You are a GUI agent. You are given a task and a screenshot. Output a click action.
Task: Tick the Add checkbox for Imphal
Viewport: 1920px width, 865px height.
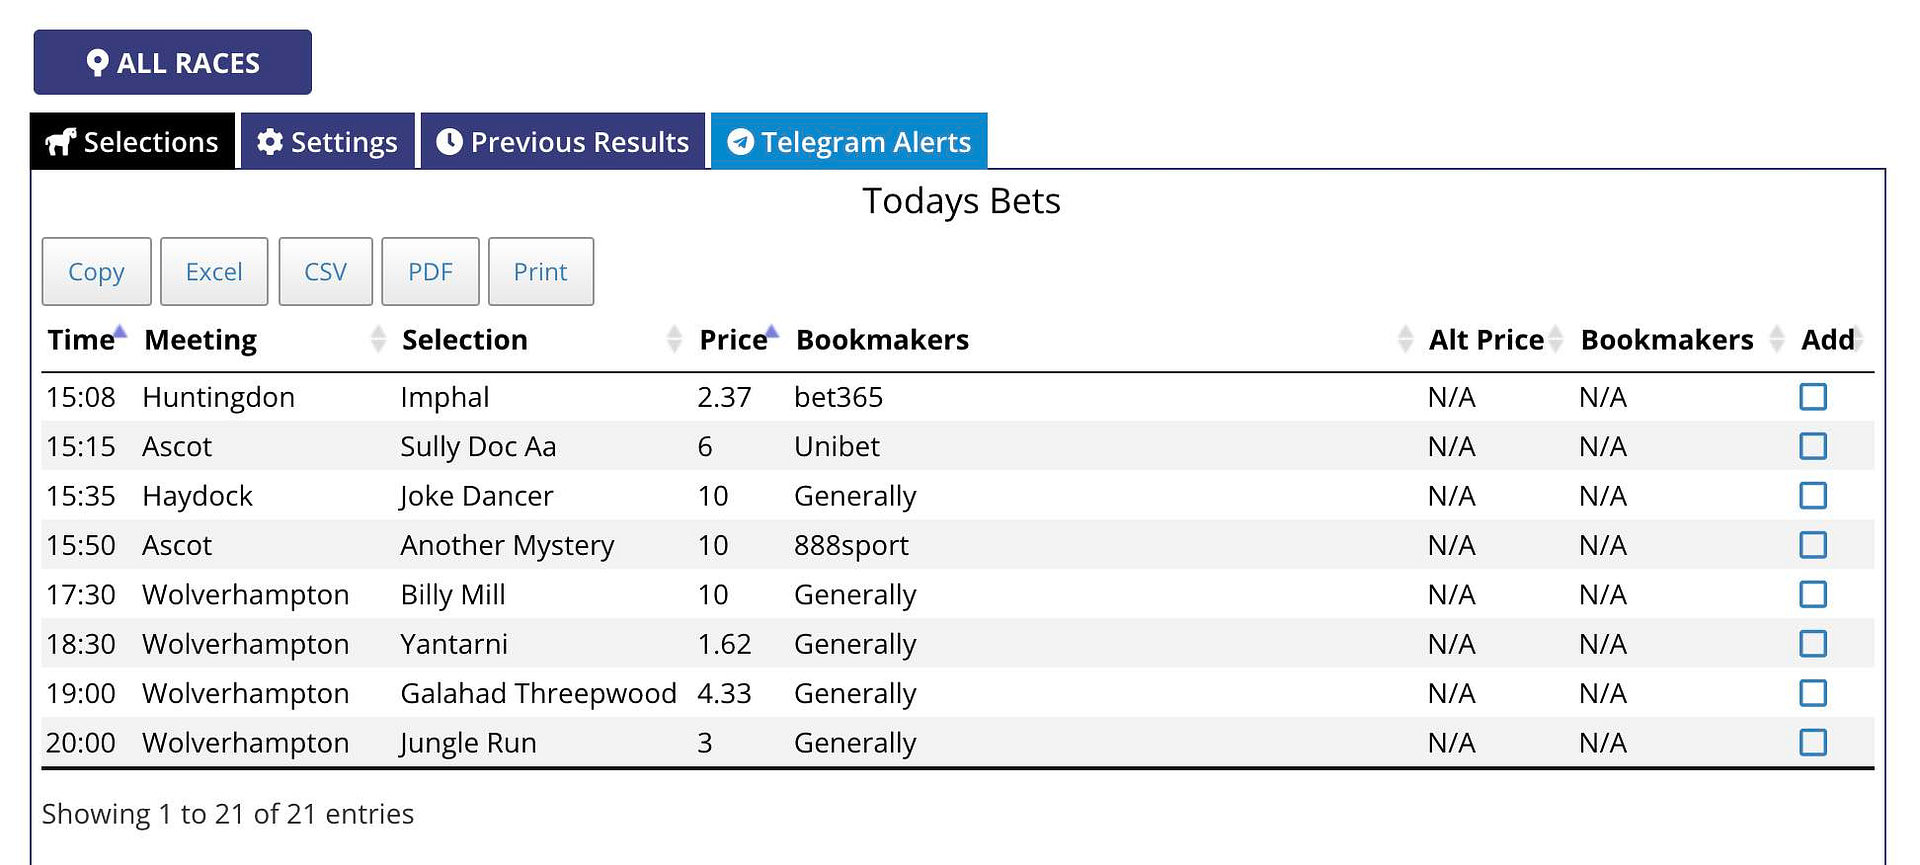(x=1813, y=397)
